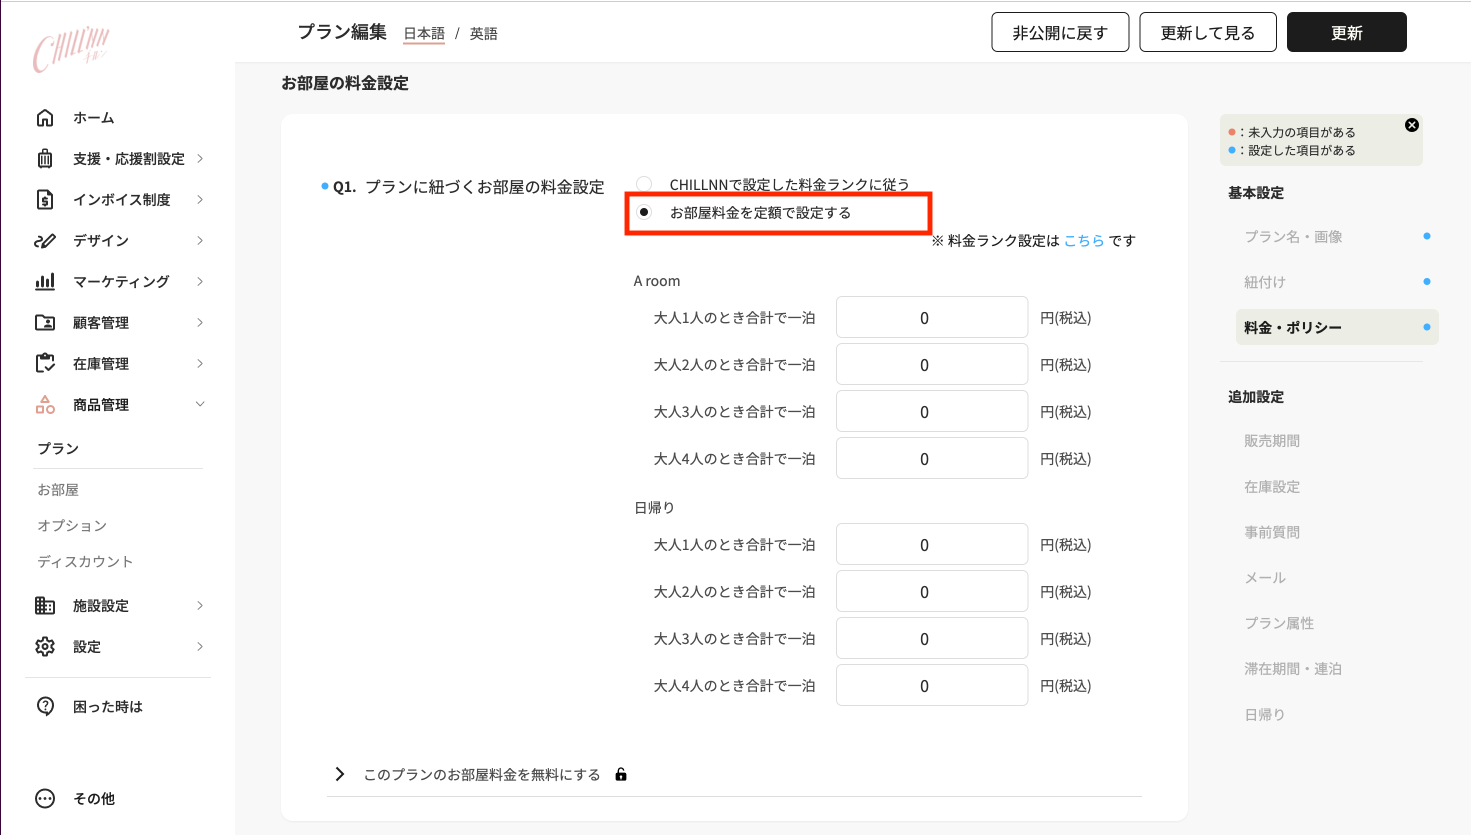Select CHILLNNで設定した料金ランクに従う radio option
The image size is (1471, 835).
644,184
